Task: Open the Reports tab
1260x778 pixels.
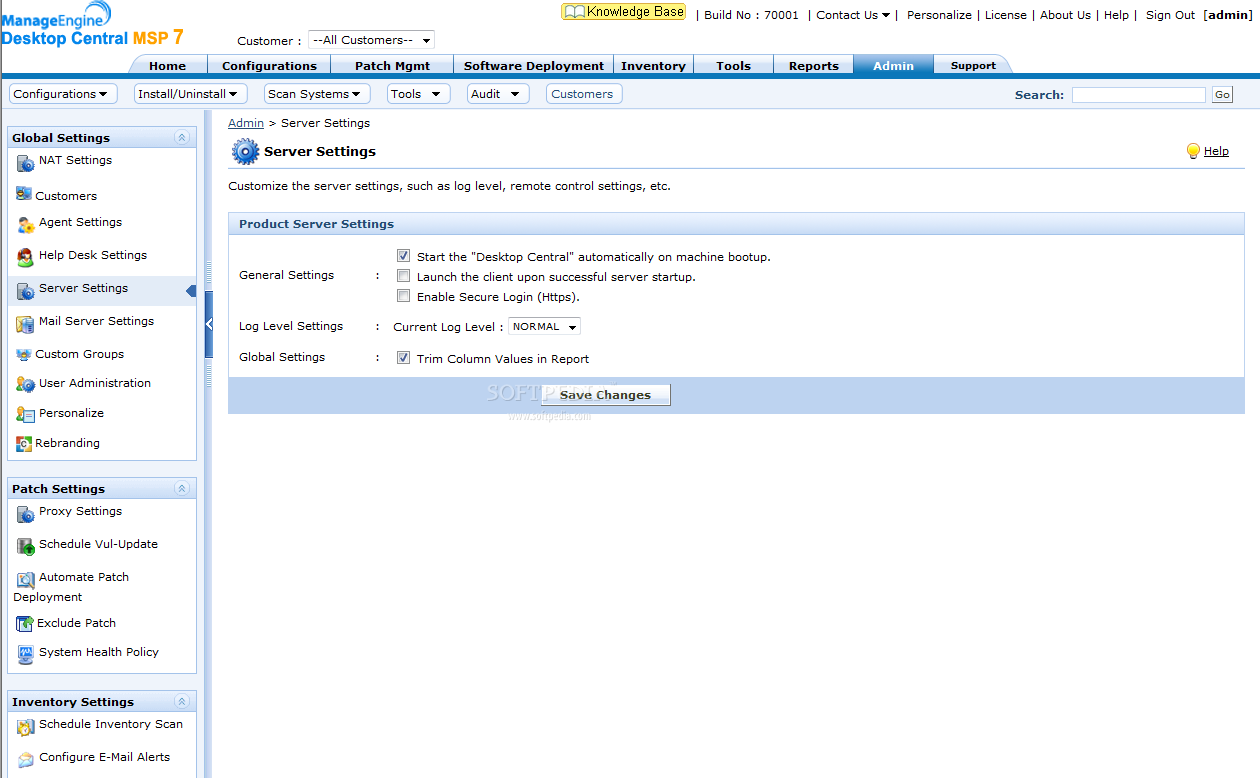Action: [x=814, y=65]
